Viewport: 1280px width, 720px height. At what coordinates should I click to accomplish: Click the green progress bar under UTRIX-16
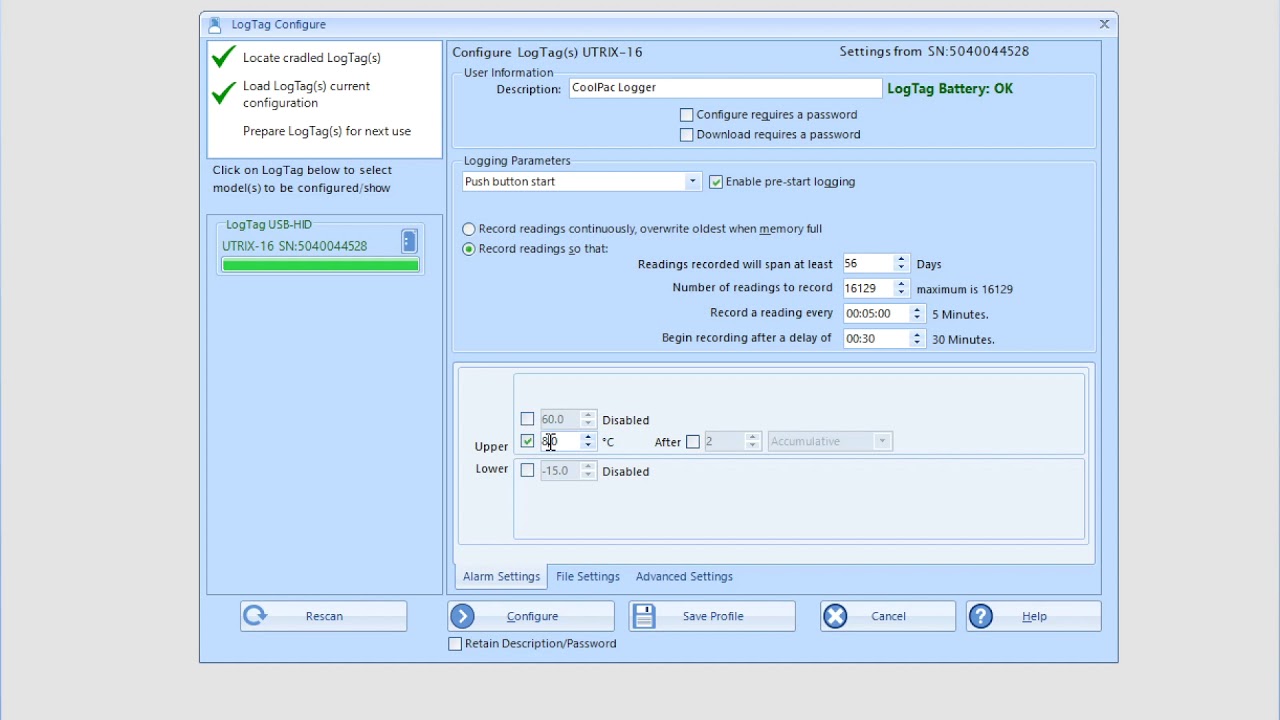pyautogui.click(x=320, y=265)
